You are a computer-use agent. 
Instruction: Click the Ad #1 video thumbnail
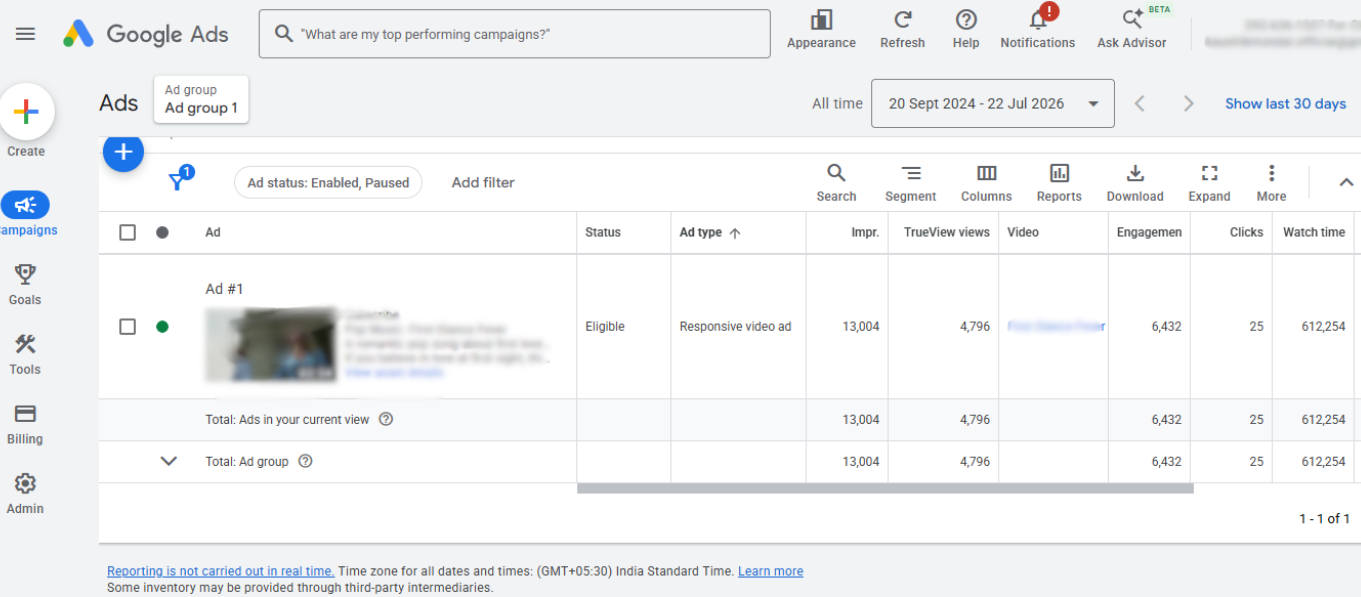[271, 344]
